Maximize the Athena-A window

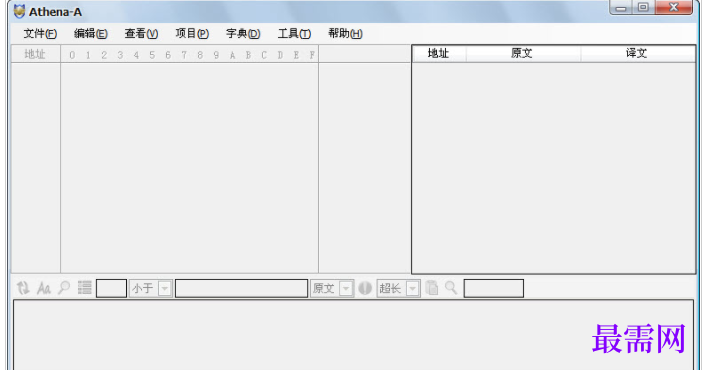[x=643, y=8]
